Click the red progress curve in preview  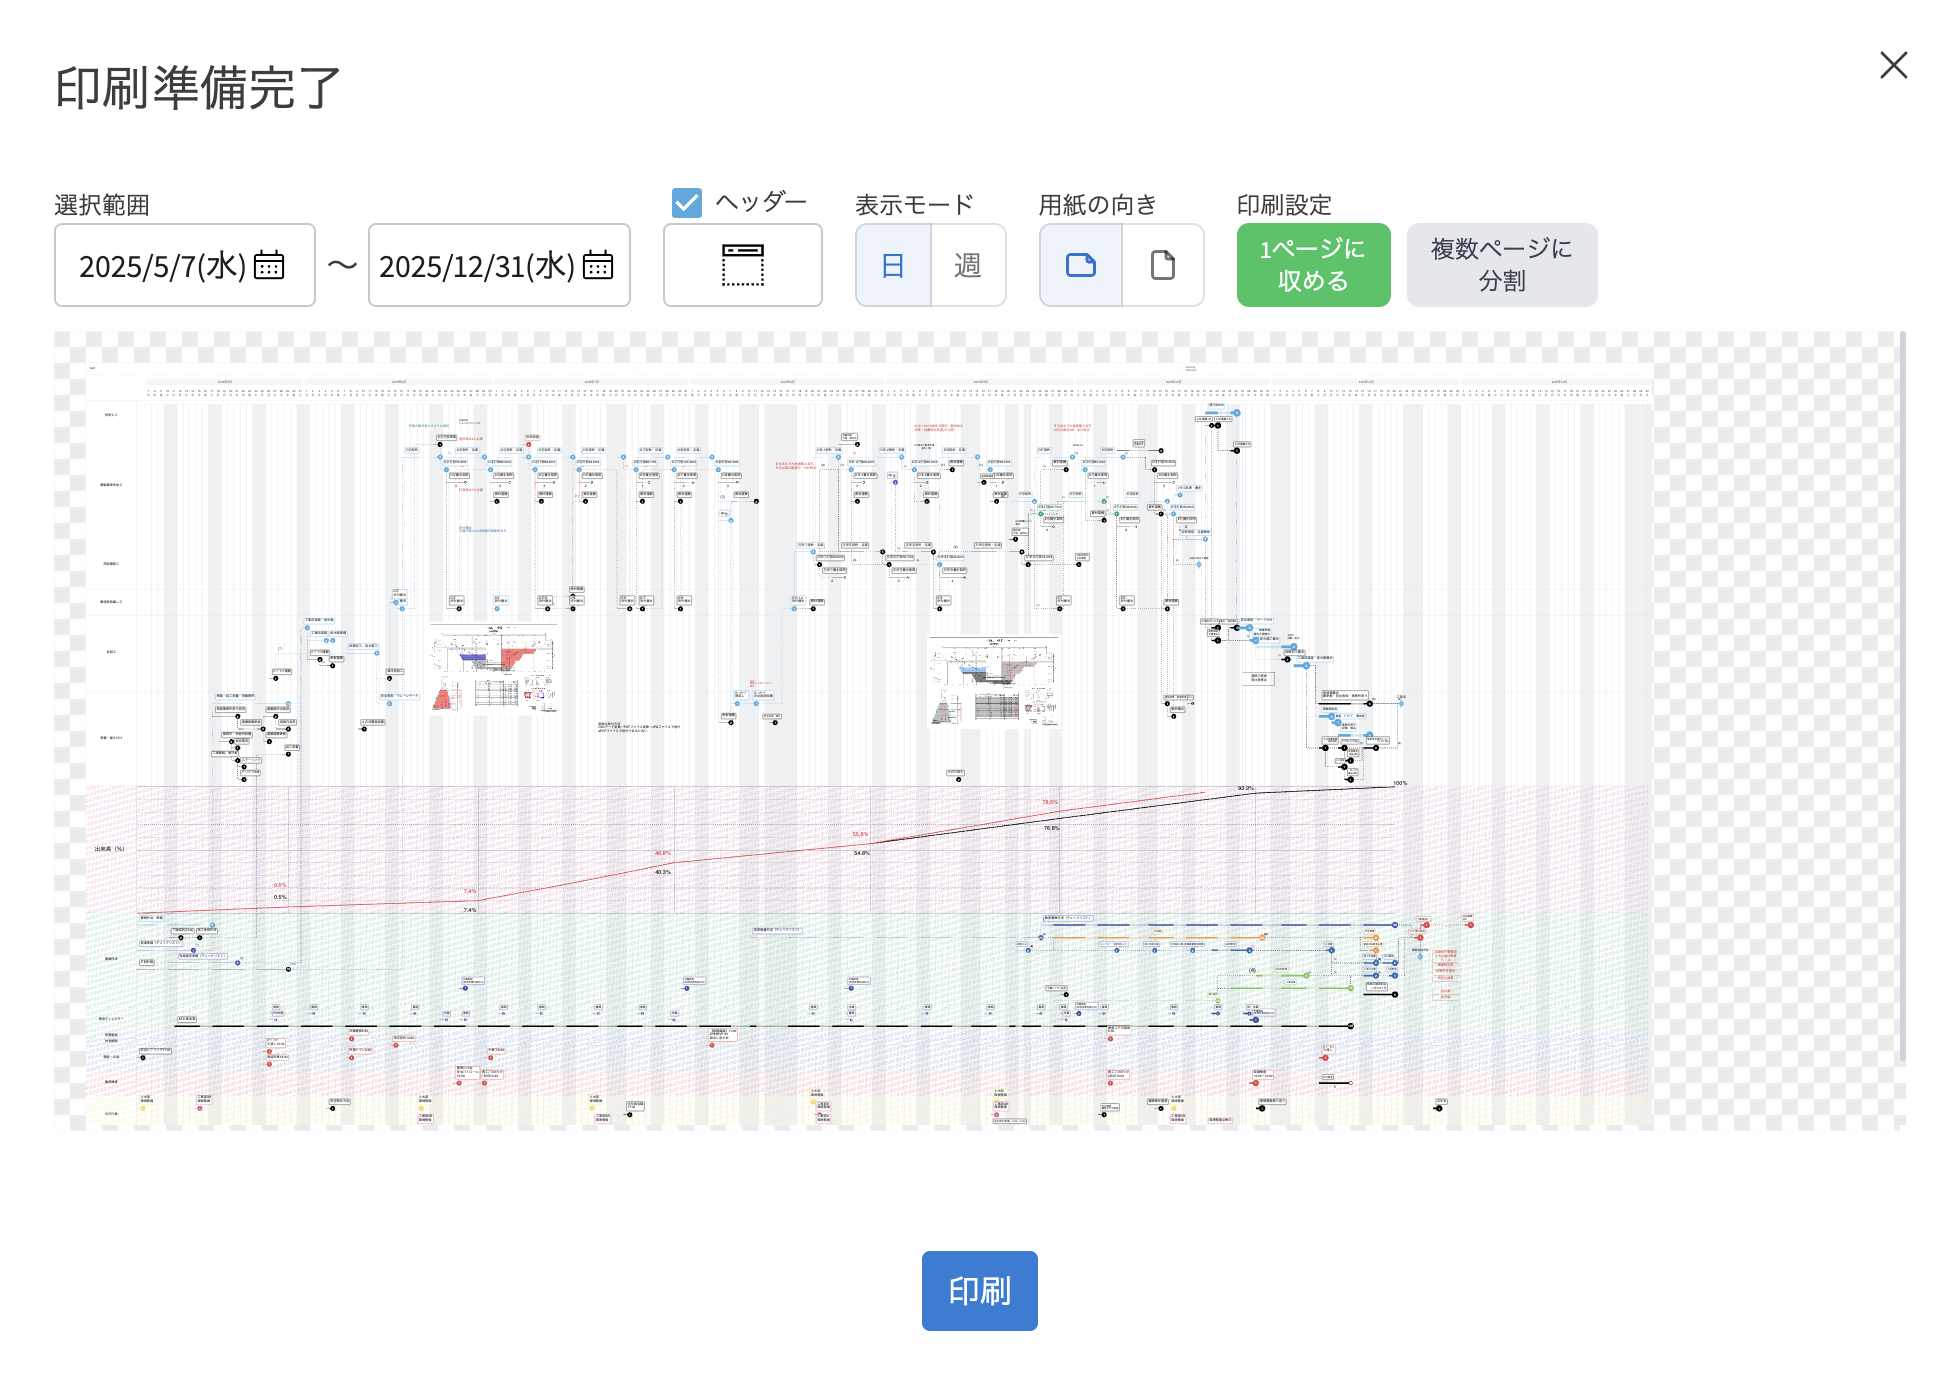pos(580,880)
